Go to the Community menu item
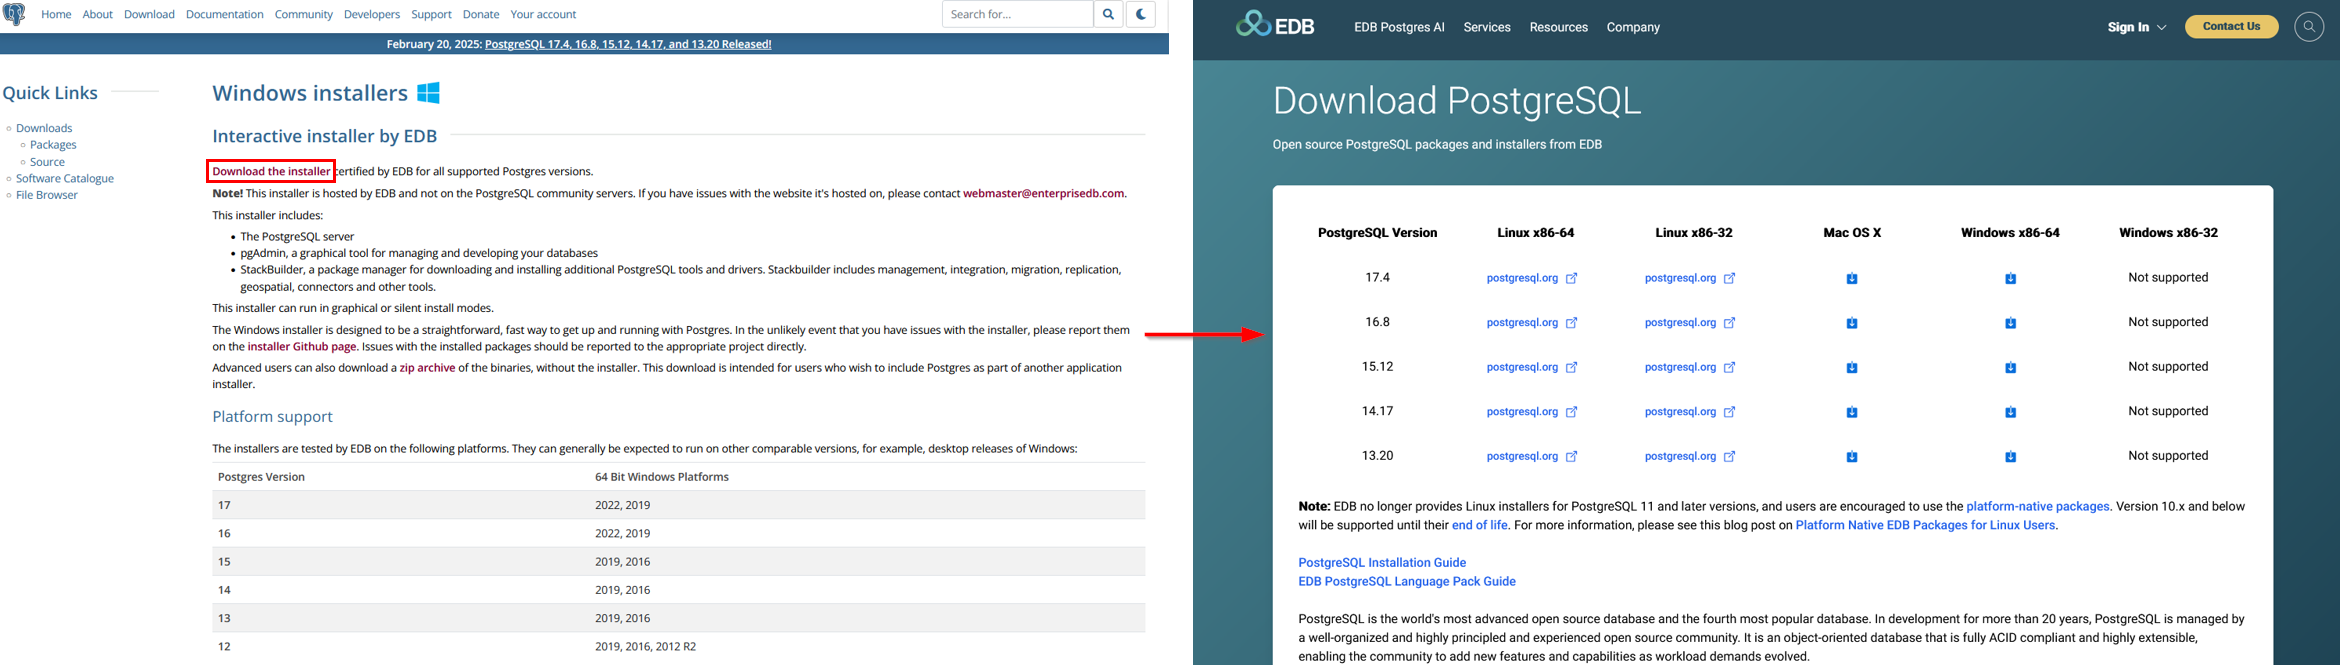 tap(303, 14)
